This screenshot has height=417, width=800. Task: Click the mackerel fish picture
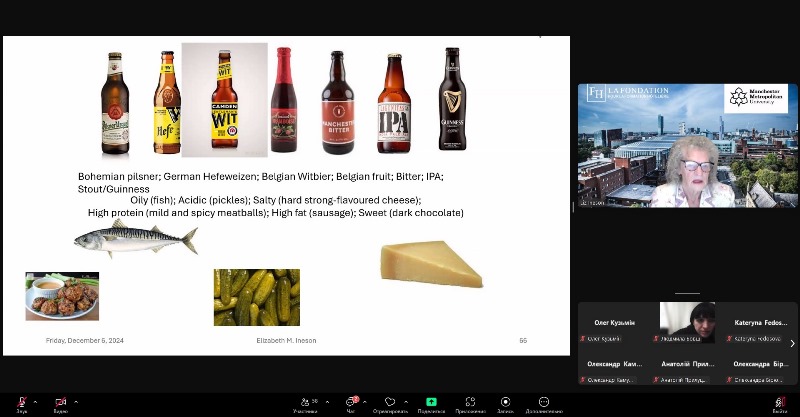click(136, 238)
